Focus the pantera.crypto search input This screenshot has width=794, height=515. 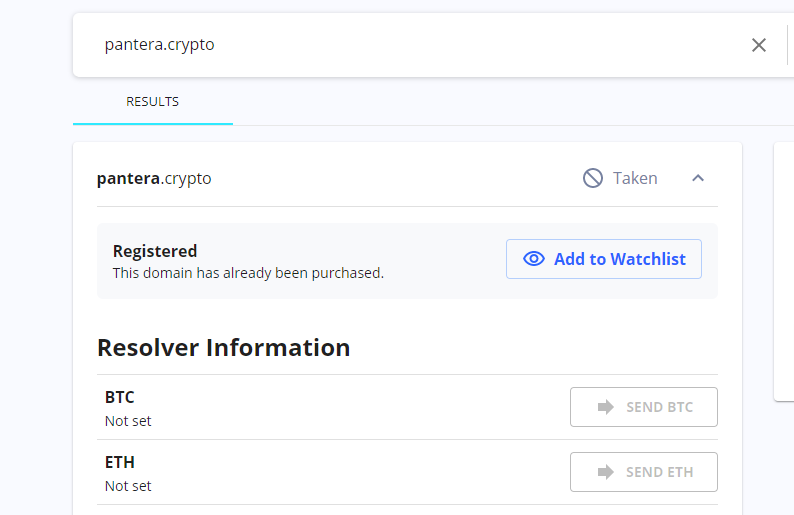pos(420,45)
